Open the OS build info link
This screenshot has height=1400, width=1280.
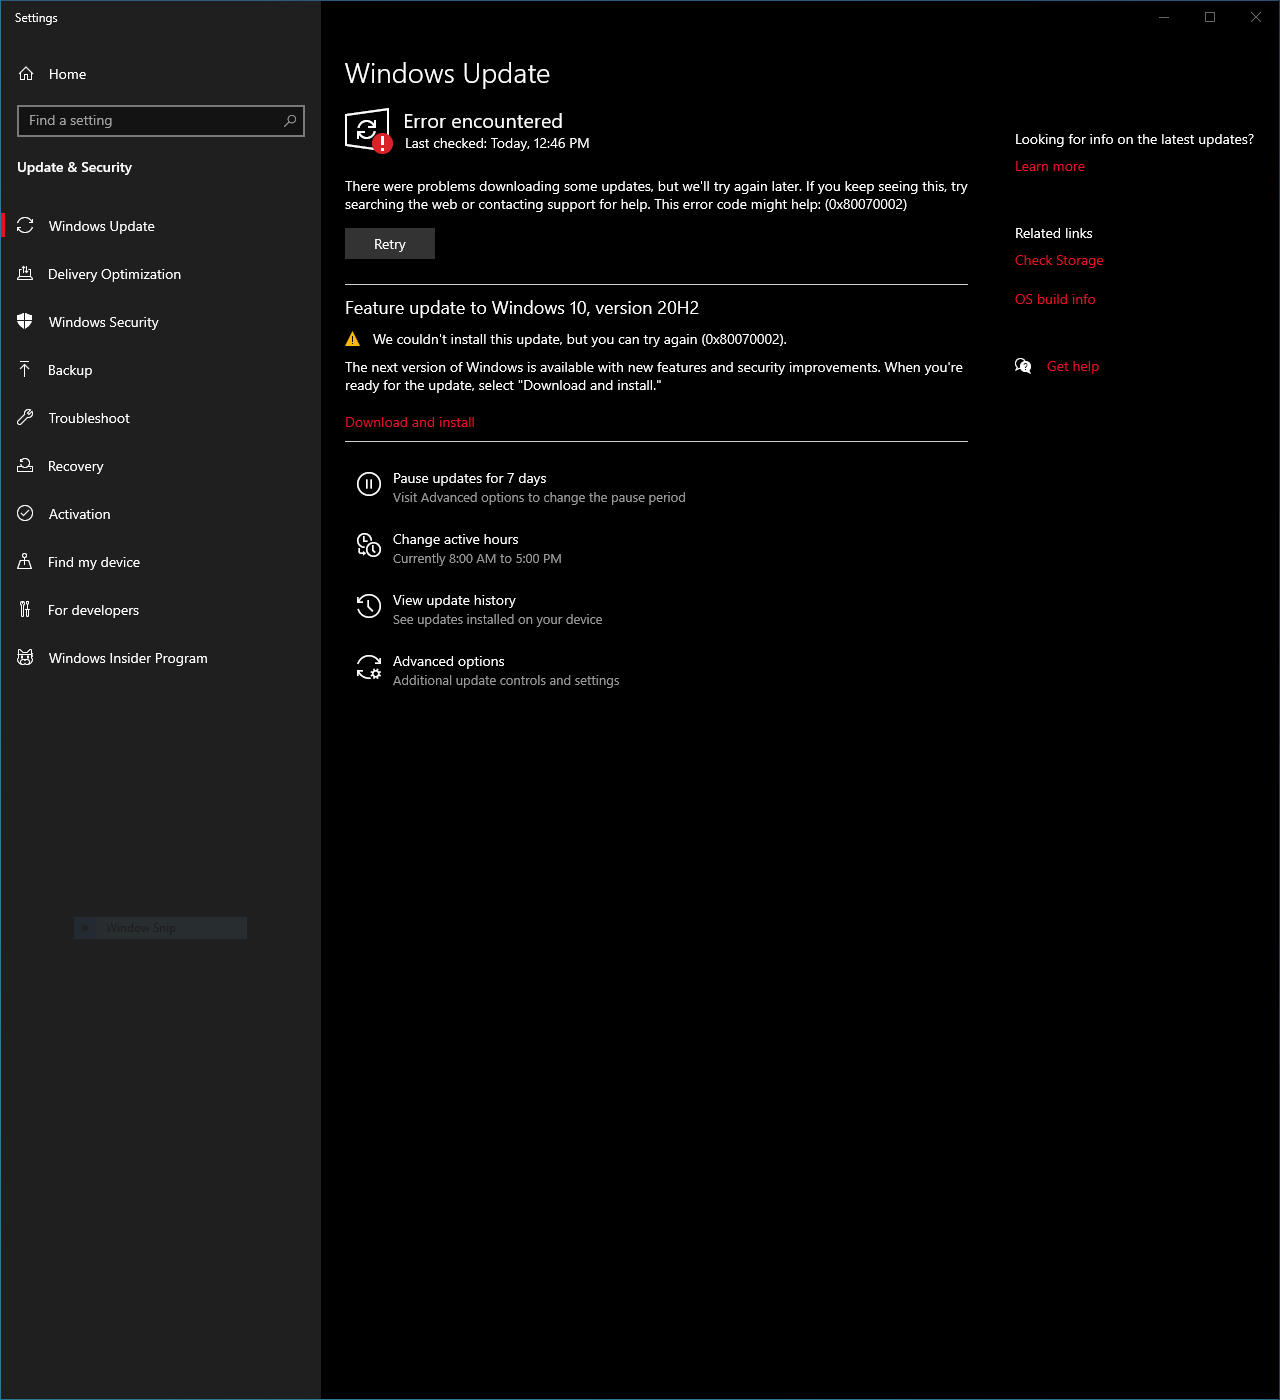pyautogui.click(x=1055, y=300)
